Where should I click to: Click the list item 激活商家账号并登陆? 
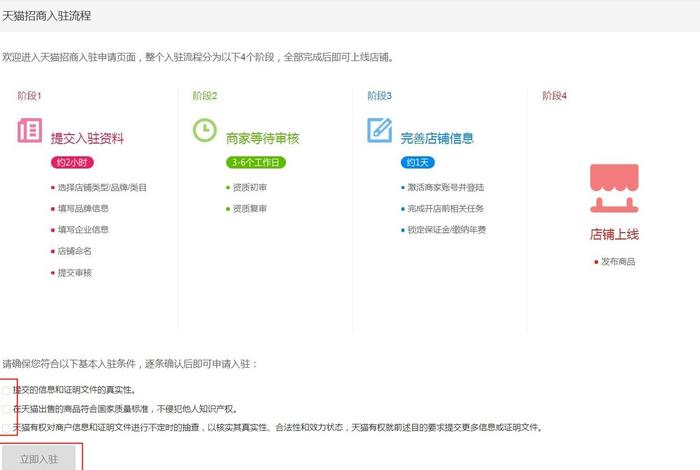pos(446,187)
